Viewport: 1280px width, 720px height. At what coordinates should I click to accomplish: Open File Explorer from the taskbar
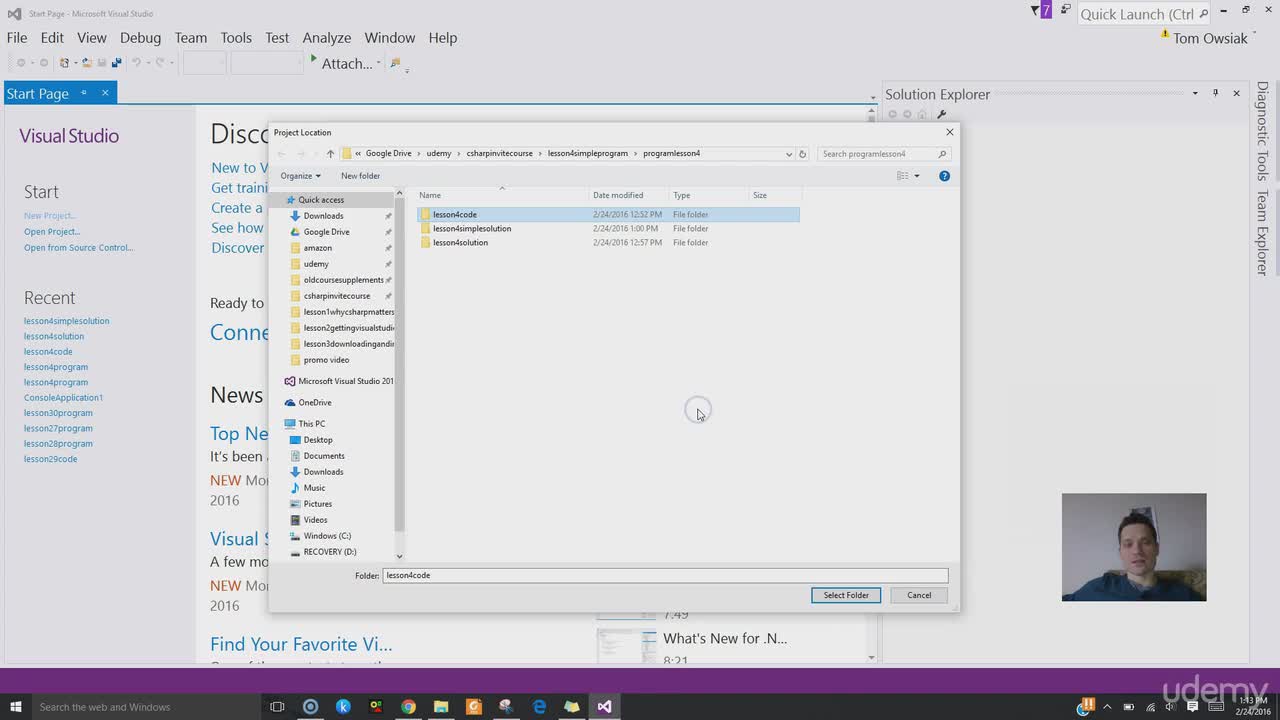(441, 707)
